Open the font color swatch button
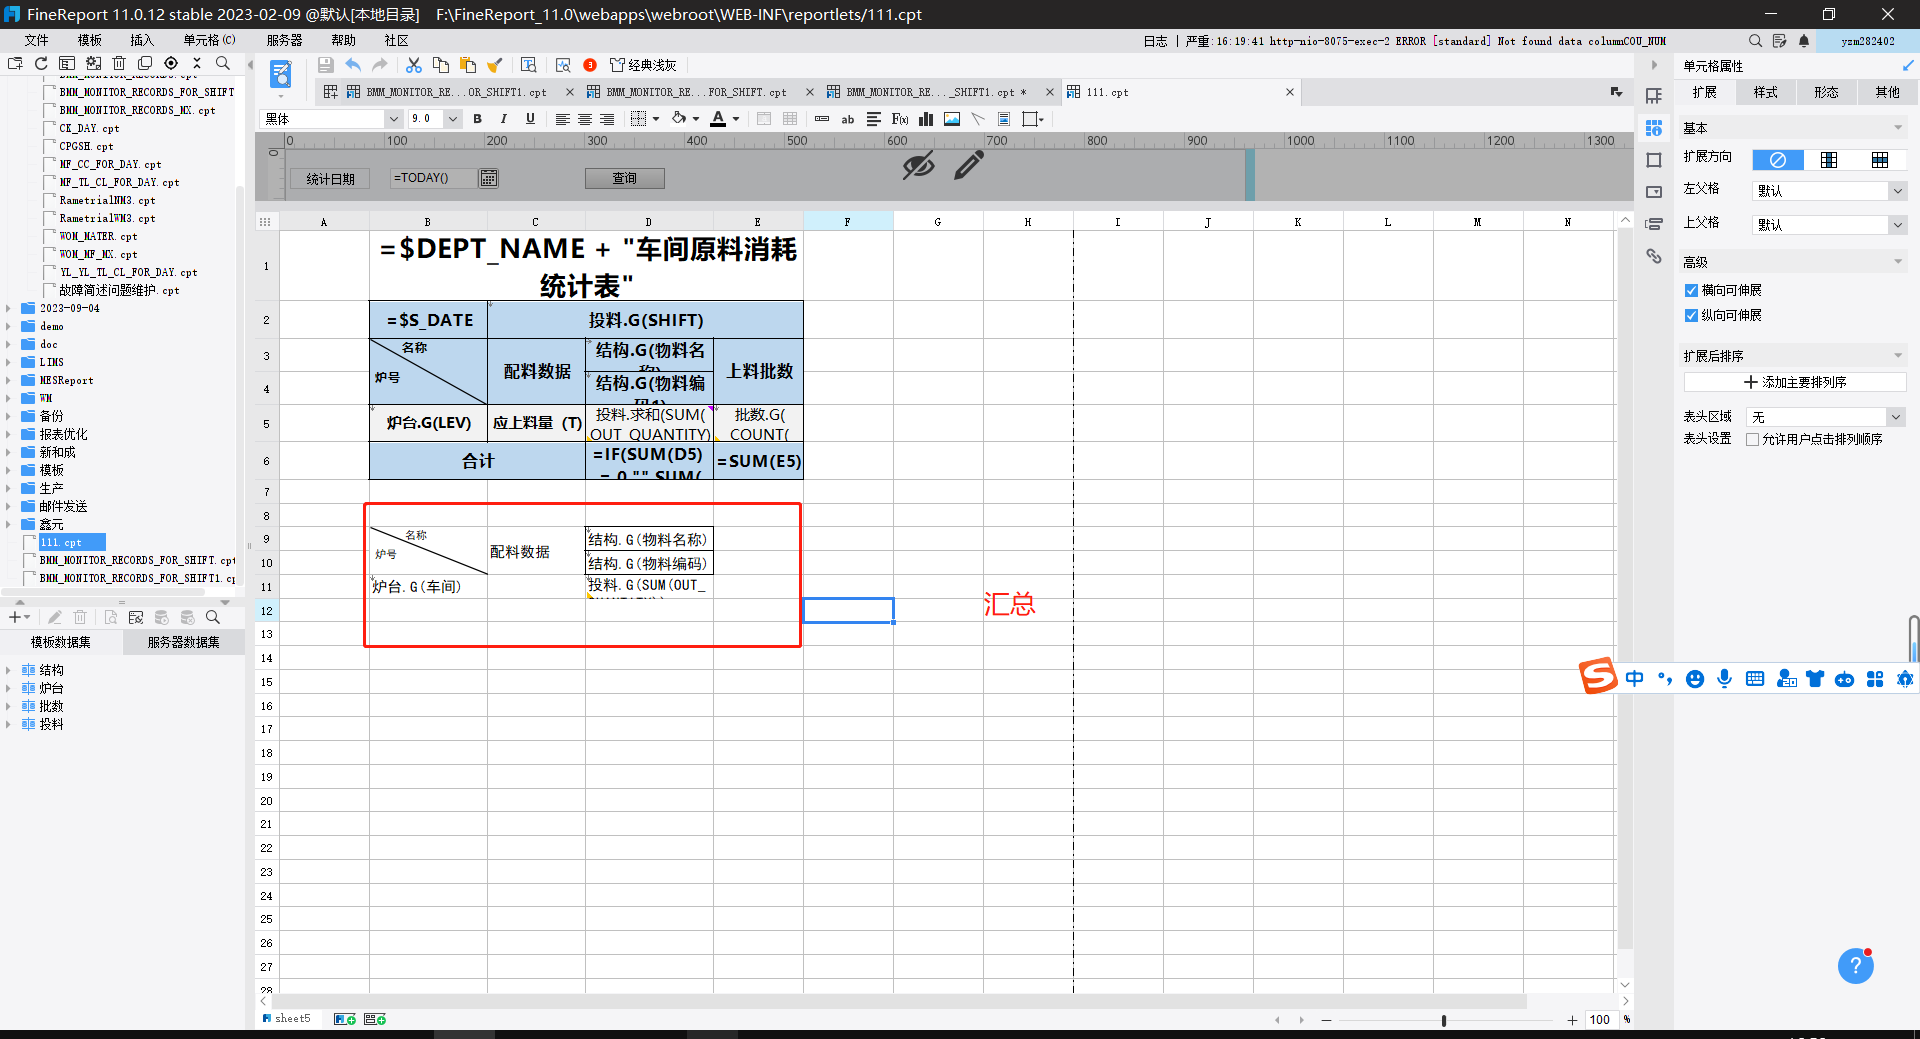Image resolution: width=1920 pixels, height=1039 pixels. pos(718,119)
